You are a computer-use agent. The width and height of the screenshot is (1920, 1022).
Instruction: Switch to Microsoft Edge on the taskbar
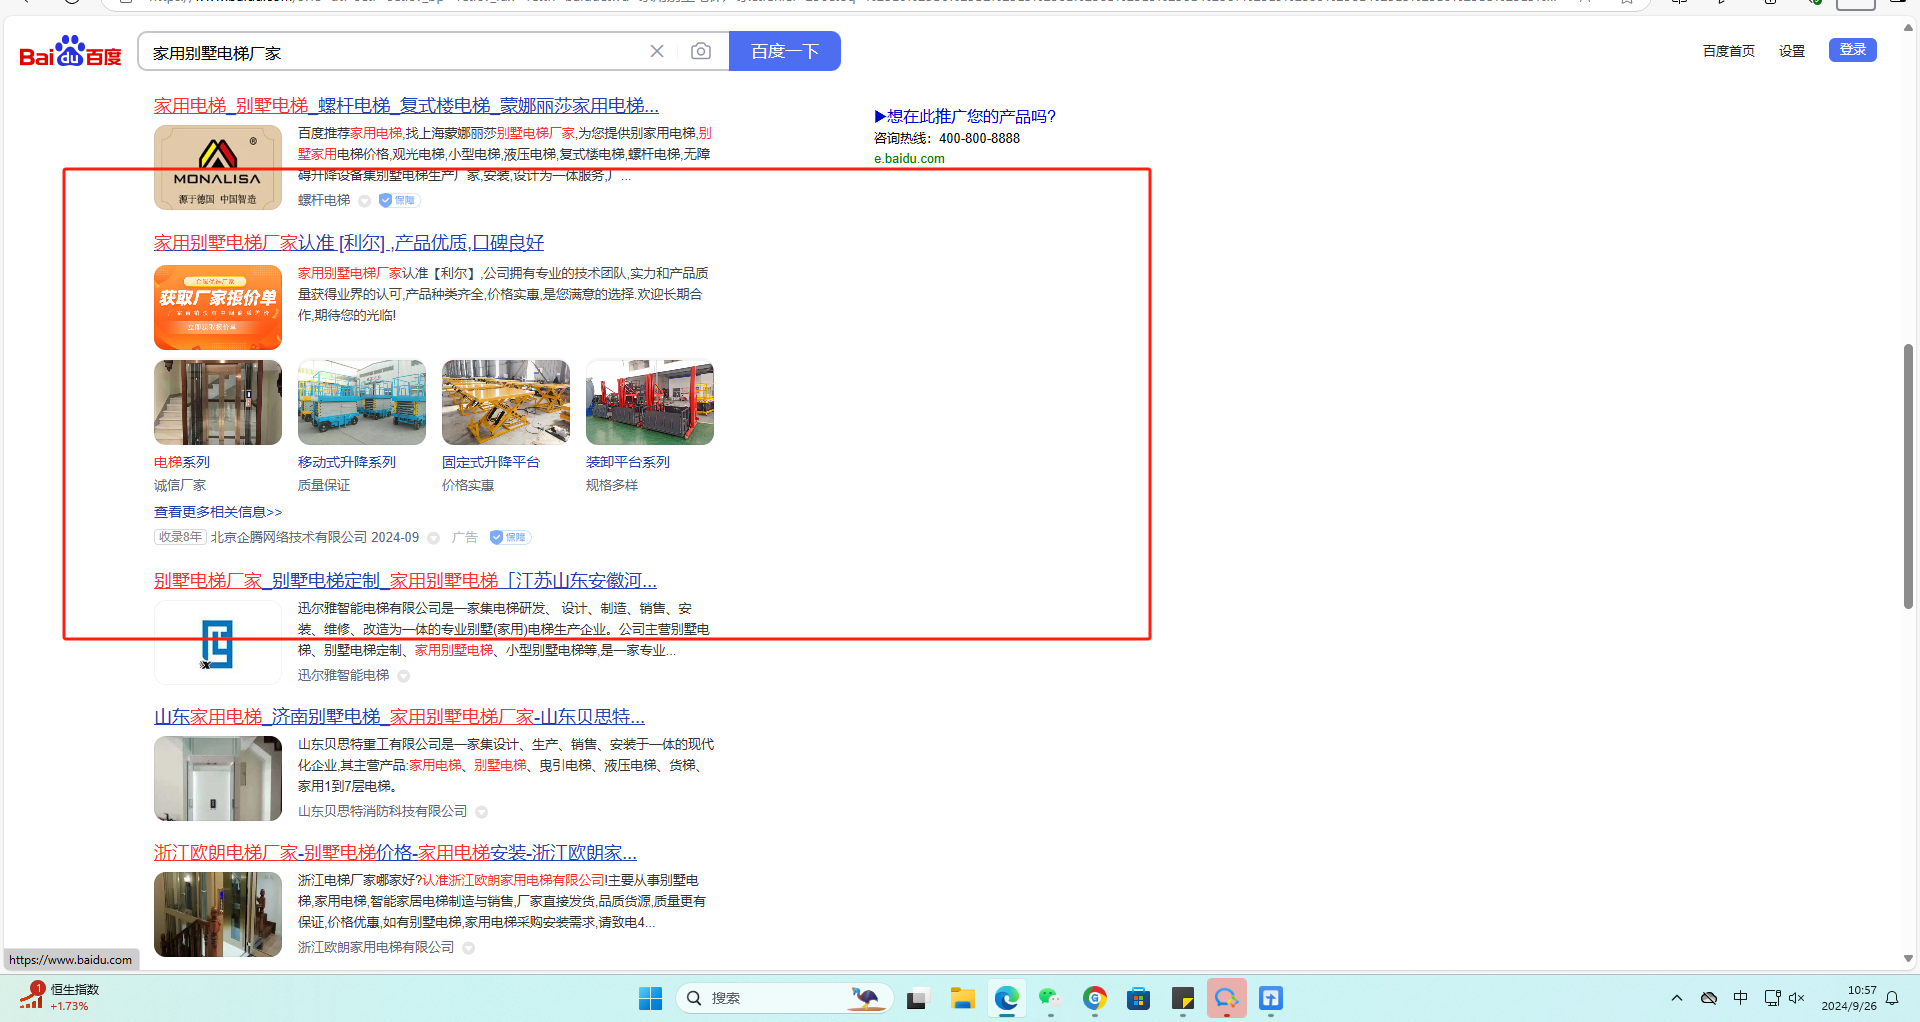[x=1006, y=998]
